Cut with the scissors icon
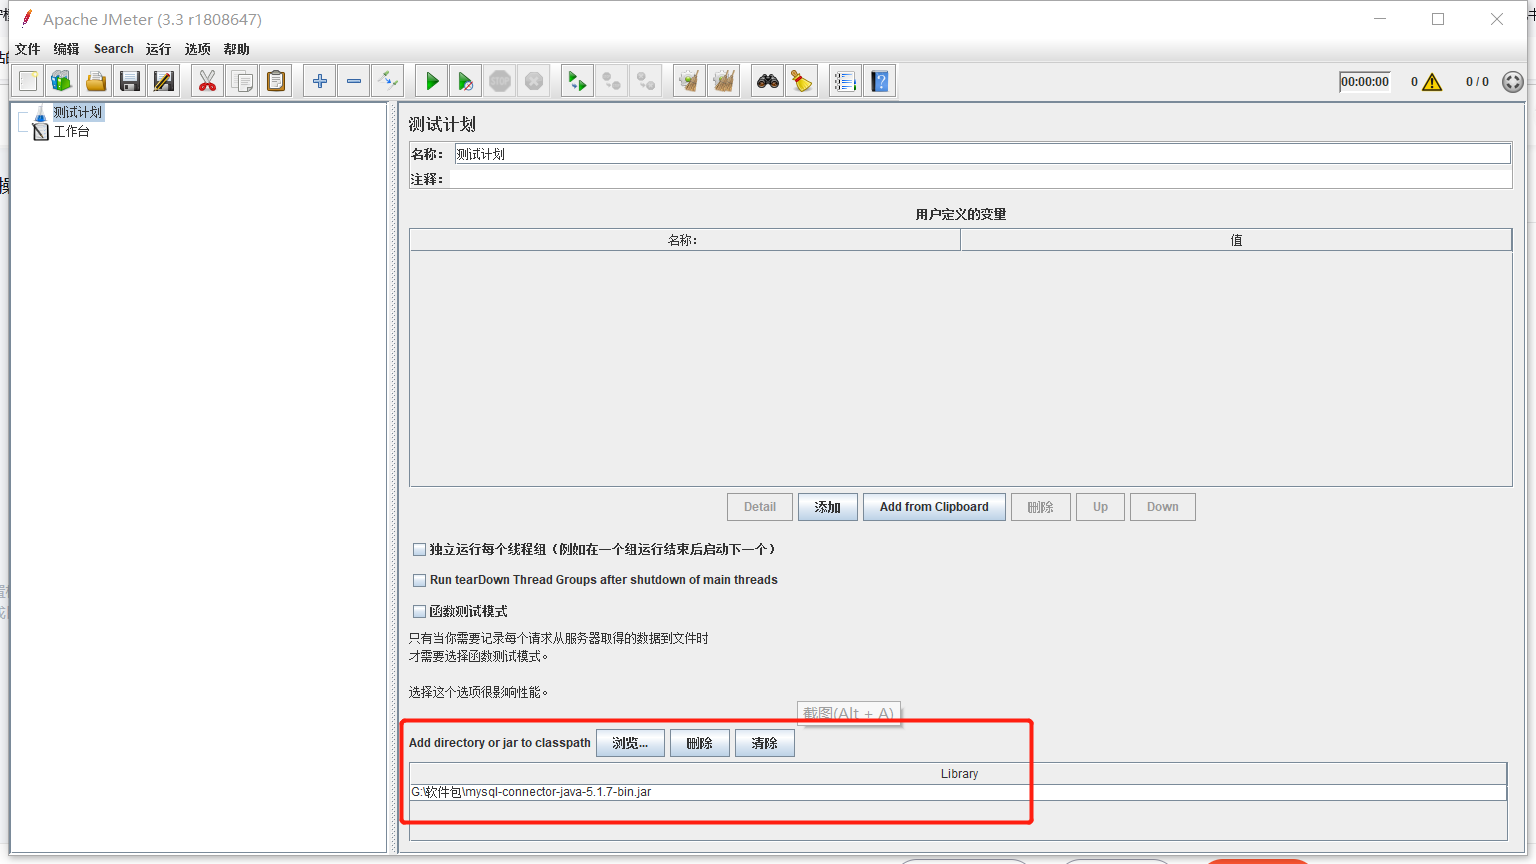Screen dimensions: 1536x864 coord(207,81)
